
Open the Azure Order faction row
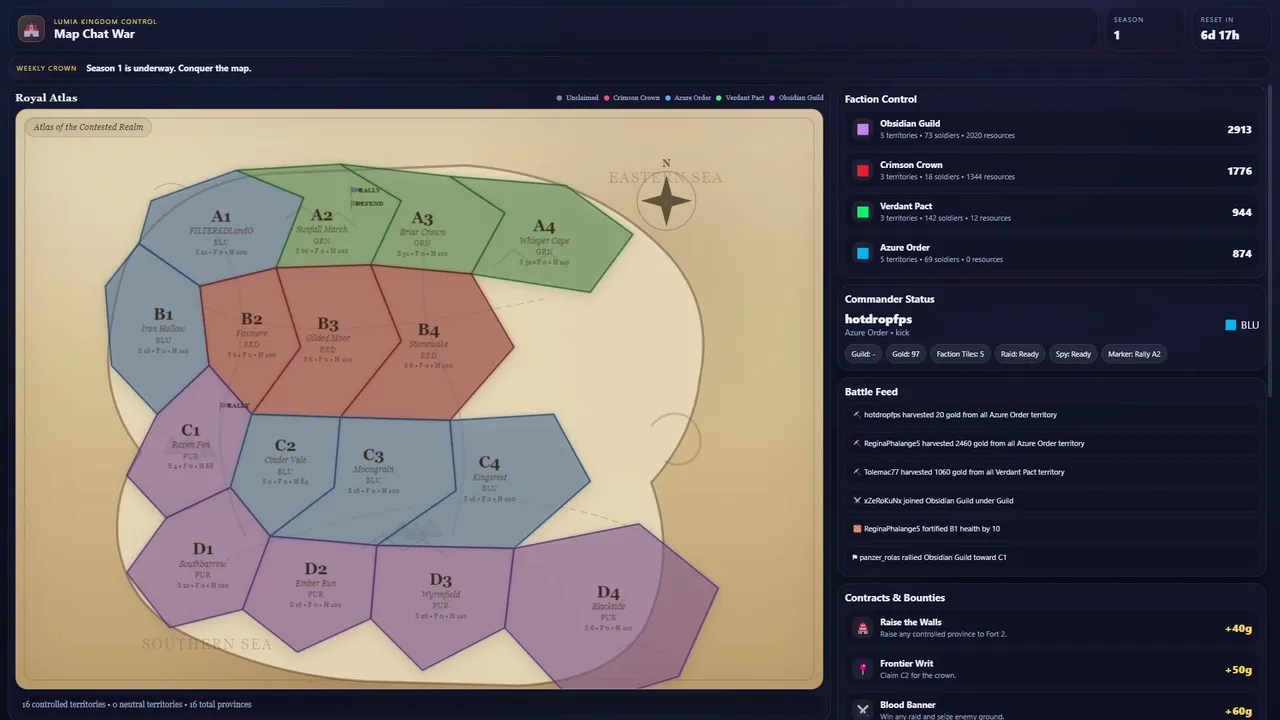[x=1054, y=253]
